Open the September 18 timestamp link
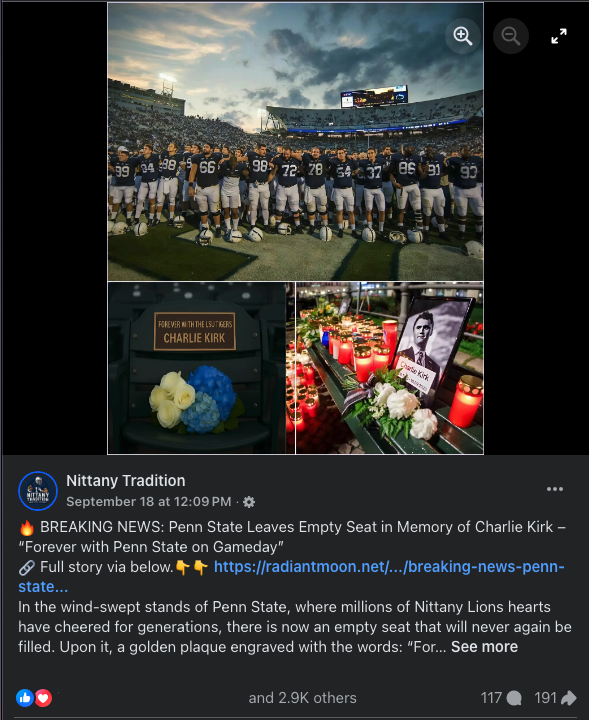 point(149,501)
